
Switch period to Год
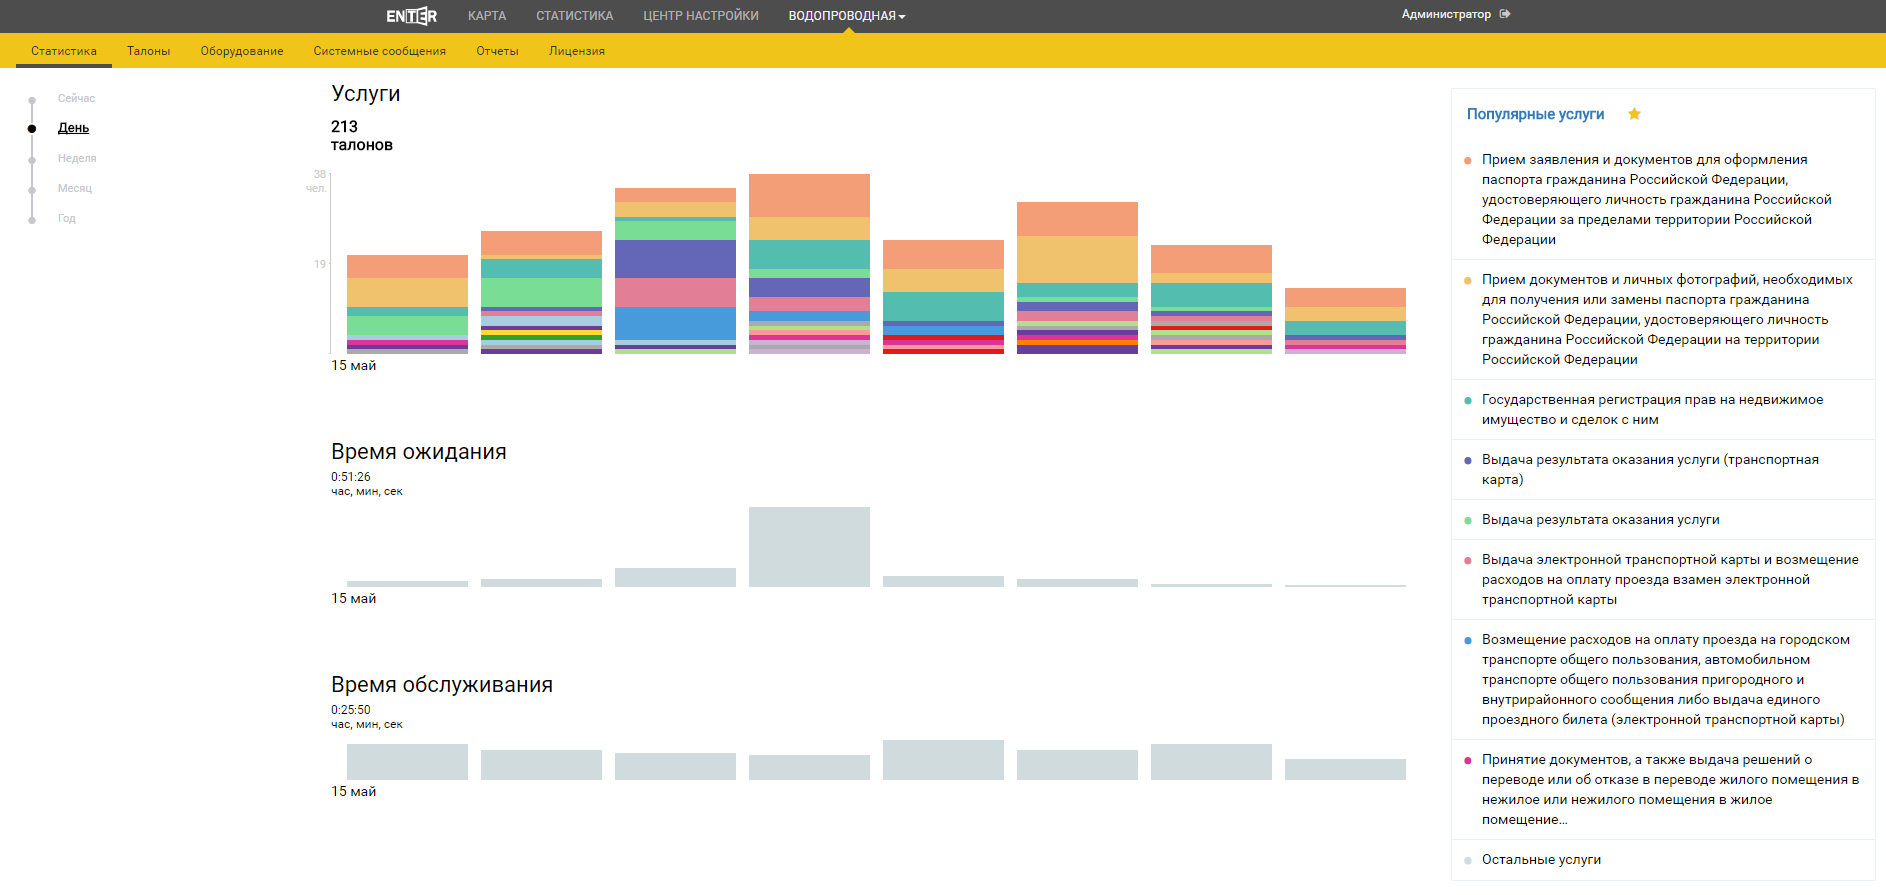(x=67, y=218)
